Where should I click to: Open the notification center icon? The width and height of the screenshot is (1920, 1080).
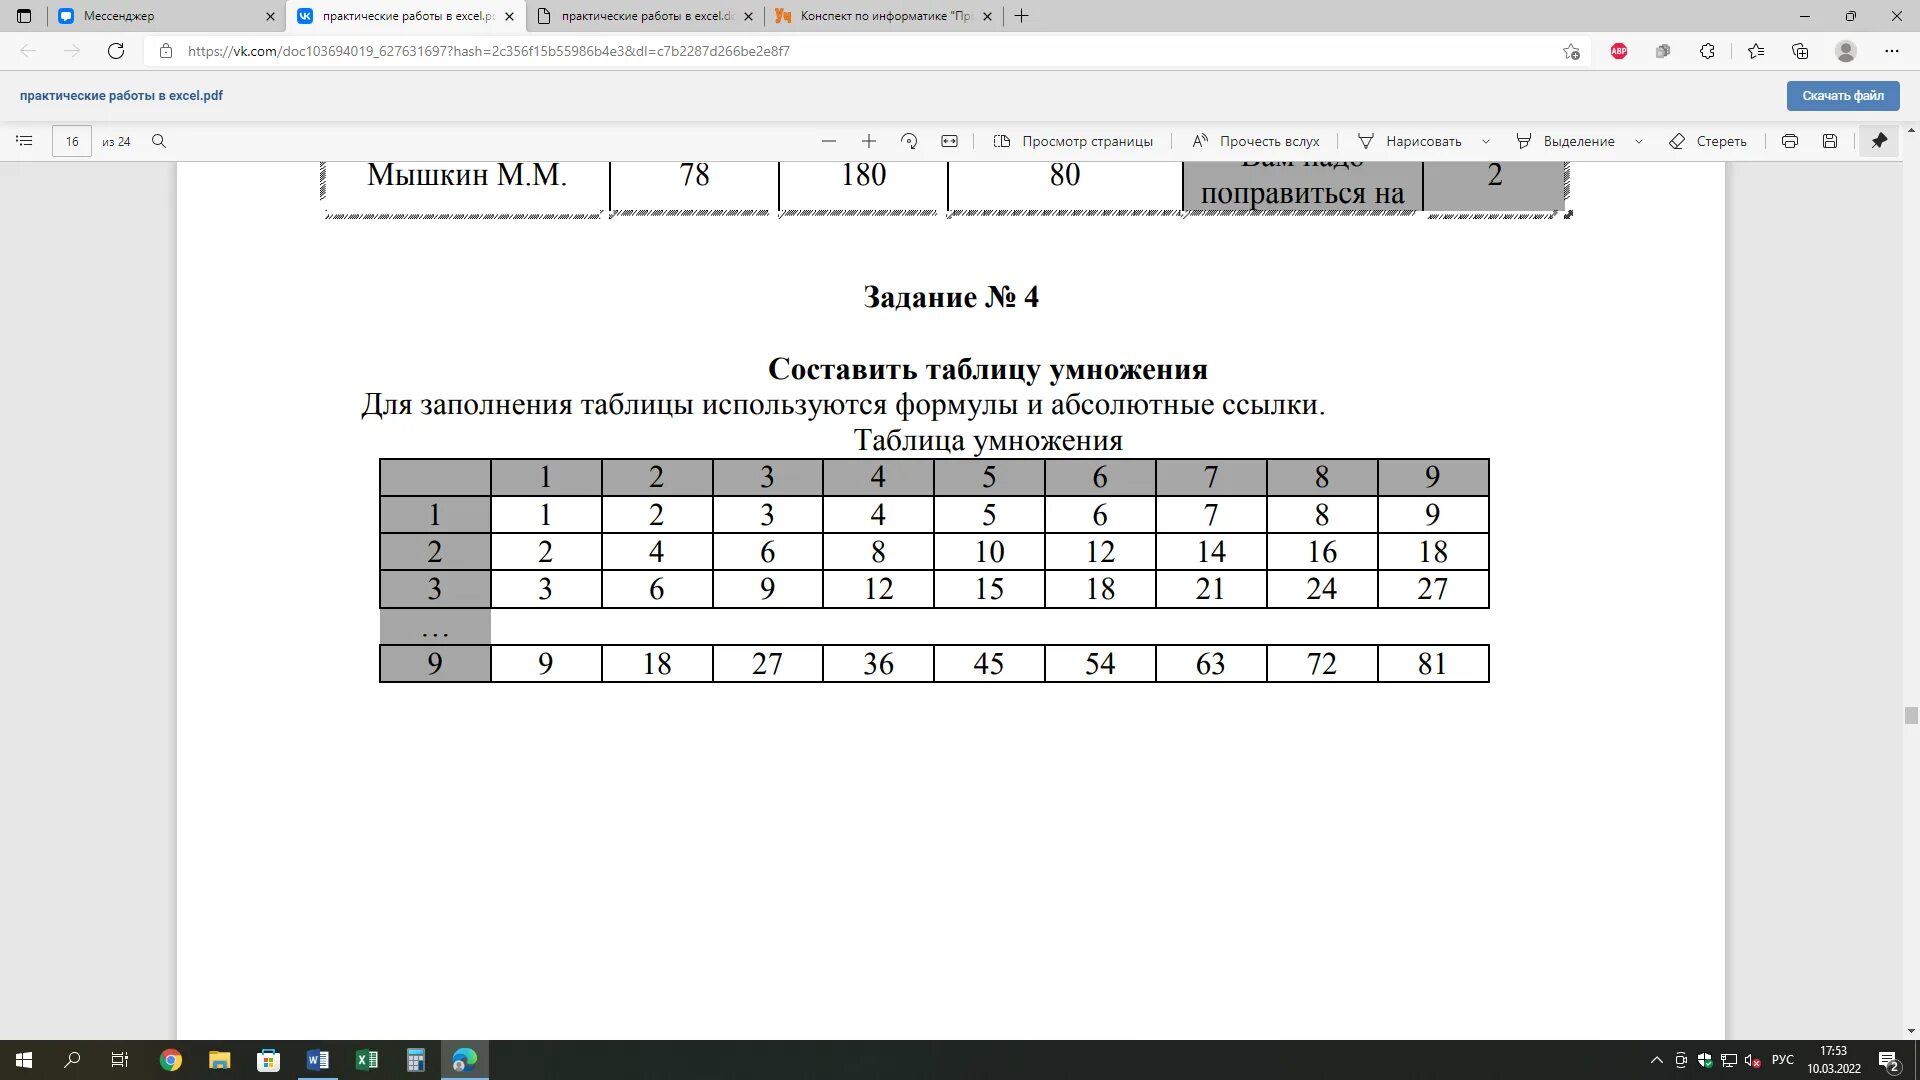click(x=1889, y=1061)
